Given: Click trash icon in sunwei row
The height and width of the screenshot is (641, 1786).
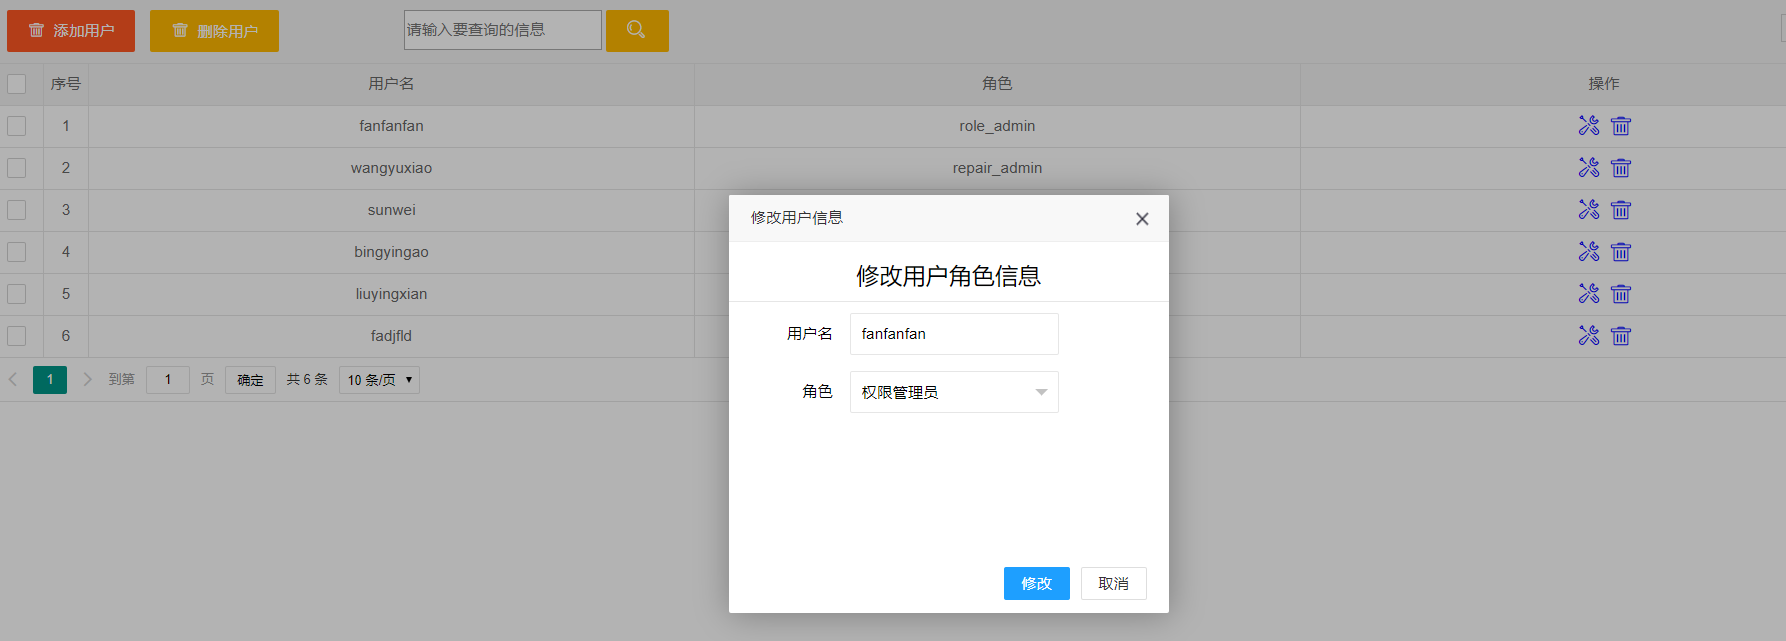Looking at the screenshot, I should click(x=1621, y=210).
